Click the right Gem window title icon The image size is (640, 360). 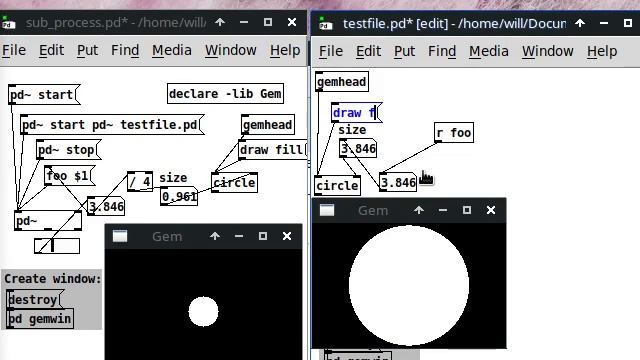click(x=327, y=210)
